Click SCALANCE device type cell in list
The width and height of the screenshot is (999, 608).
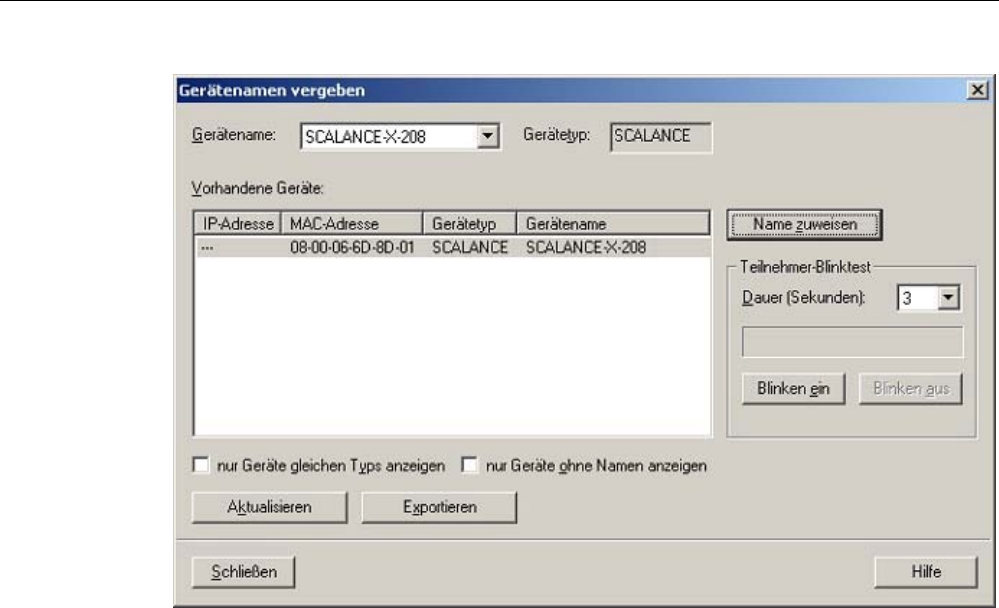[x=470, y=247]
